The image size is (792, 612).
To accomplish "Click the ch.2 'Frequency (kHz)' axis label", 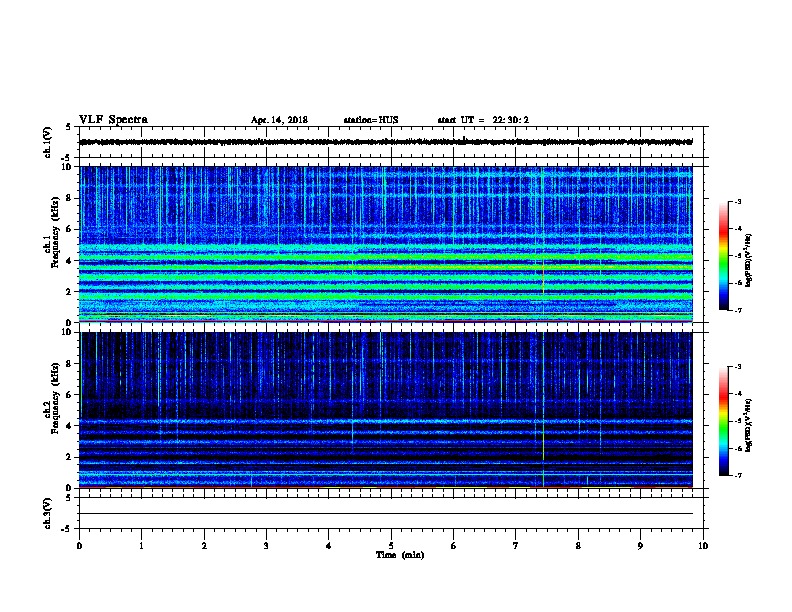I will pos(55,397).
